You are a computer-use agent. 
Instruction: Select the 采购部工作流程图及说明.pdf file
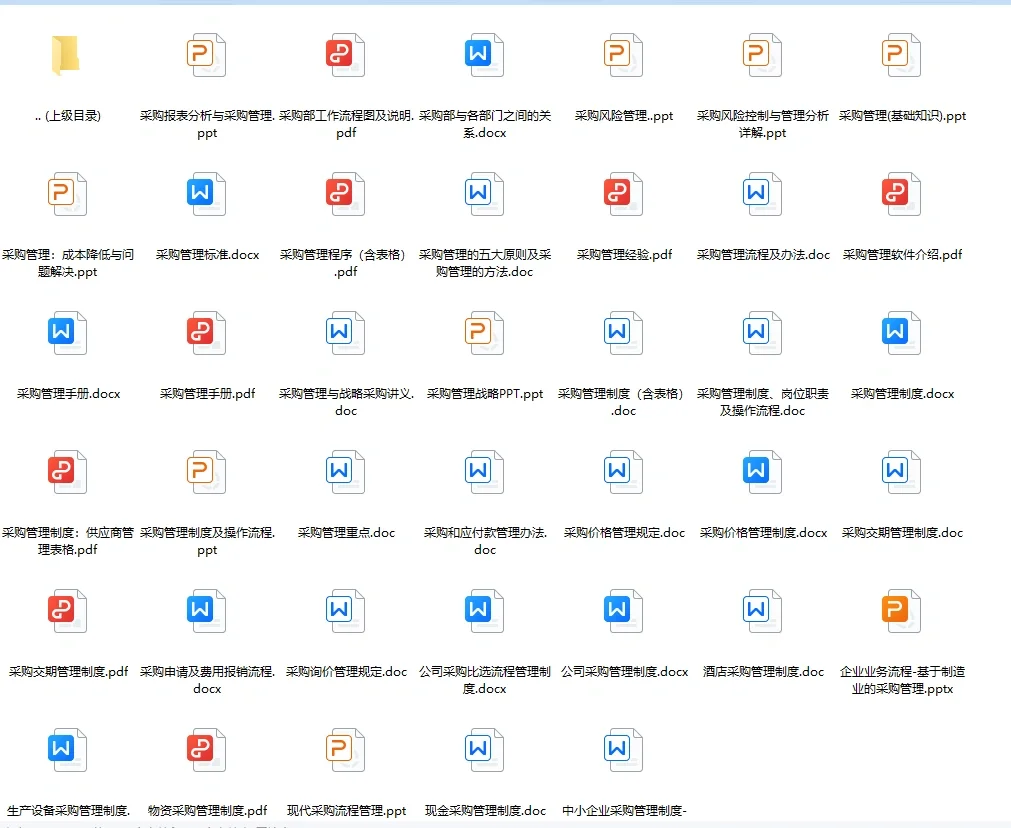click(345, 55)
